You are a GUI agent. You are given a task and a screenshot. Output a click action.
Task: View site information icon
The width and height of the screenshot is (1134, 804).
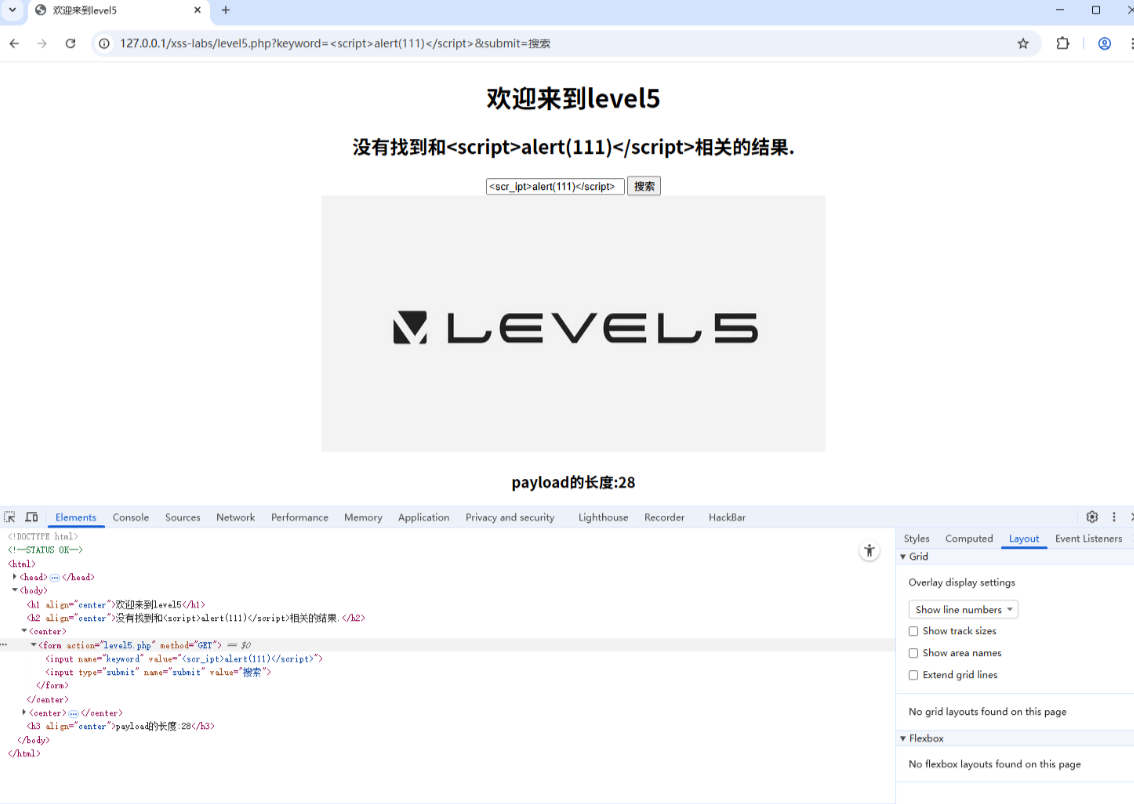pos(104,43)
